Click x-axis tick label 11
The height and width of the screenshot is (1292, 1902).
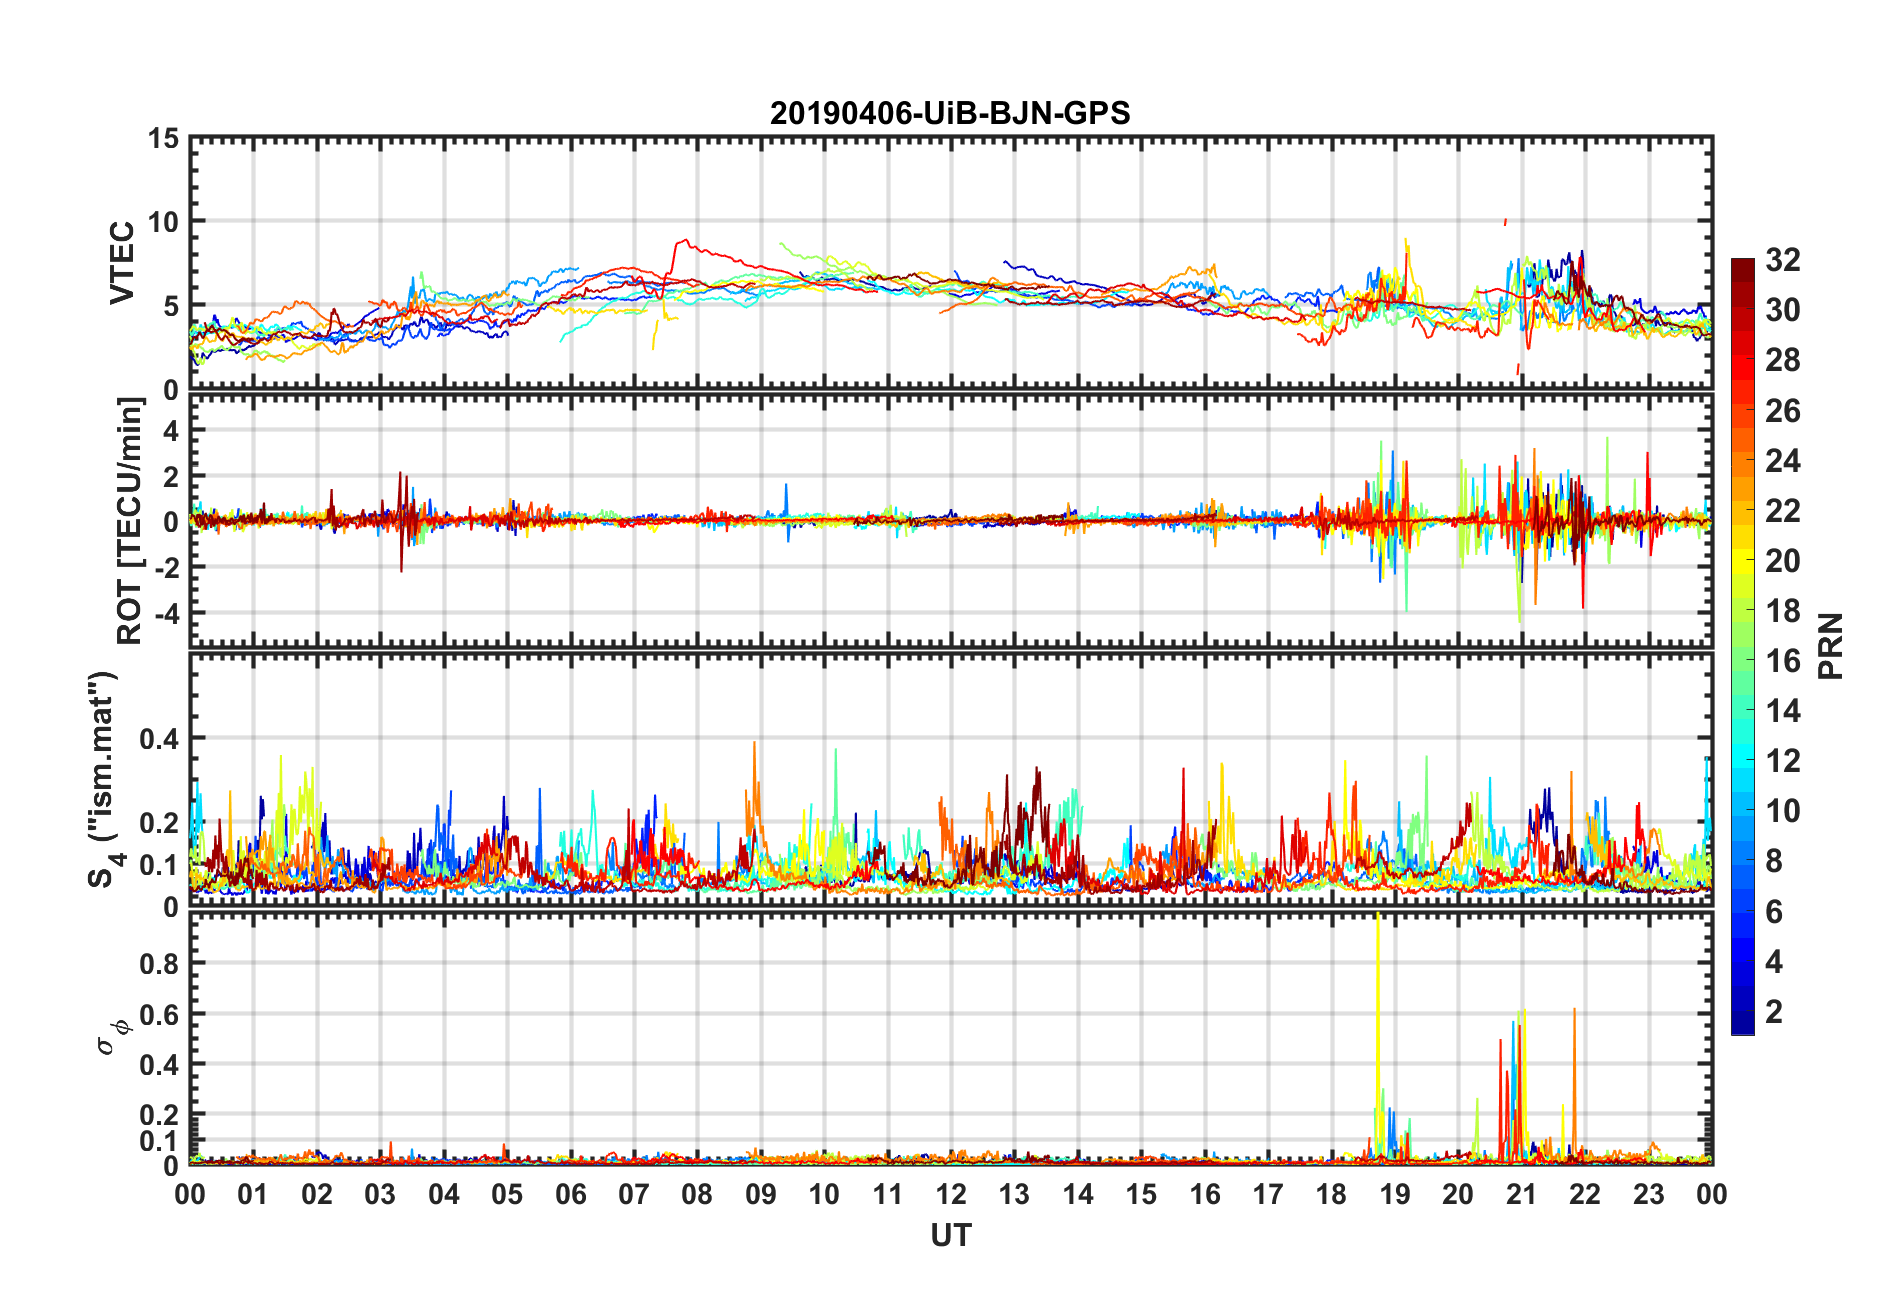tap(888, 1194)
